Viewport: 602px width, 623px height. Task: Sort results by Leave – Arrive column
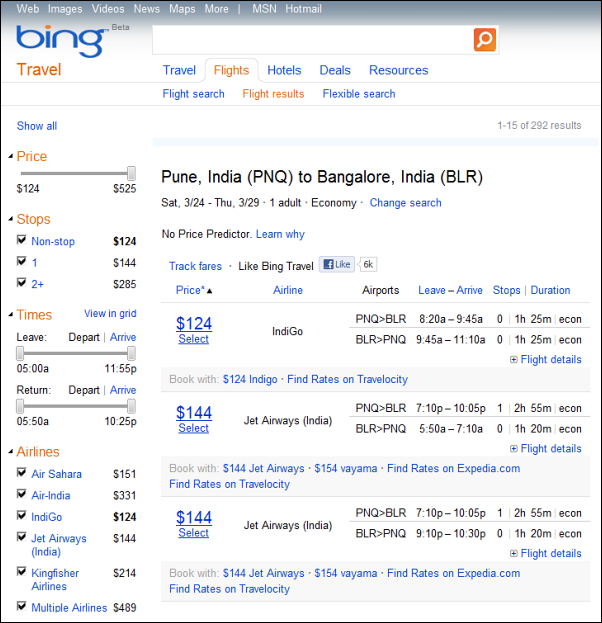(450, 290)
